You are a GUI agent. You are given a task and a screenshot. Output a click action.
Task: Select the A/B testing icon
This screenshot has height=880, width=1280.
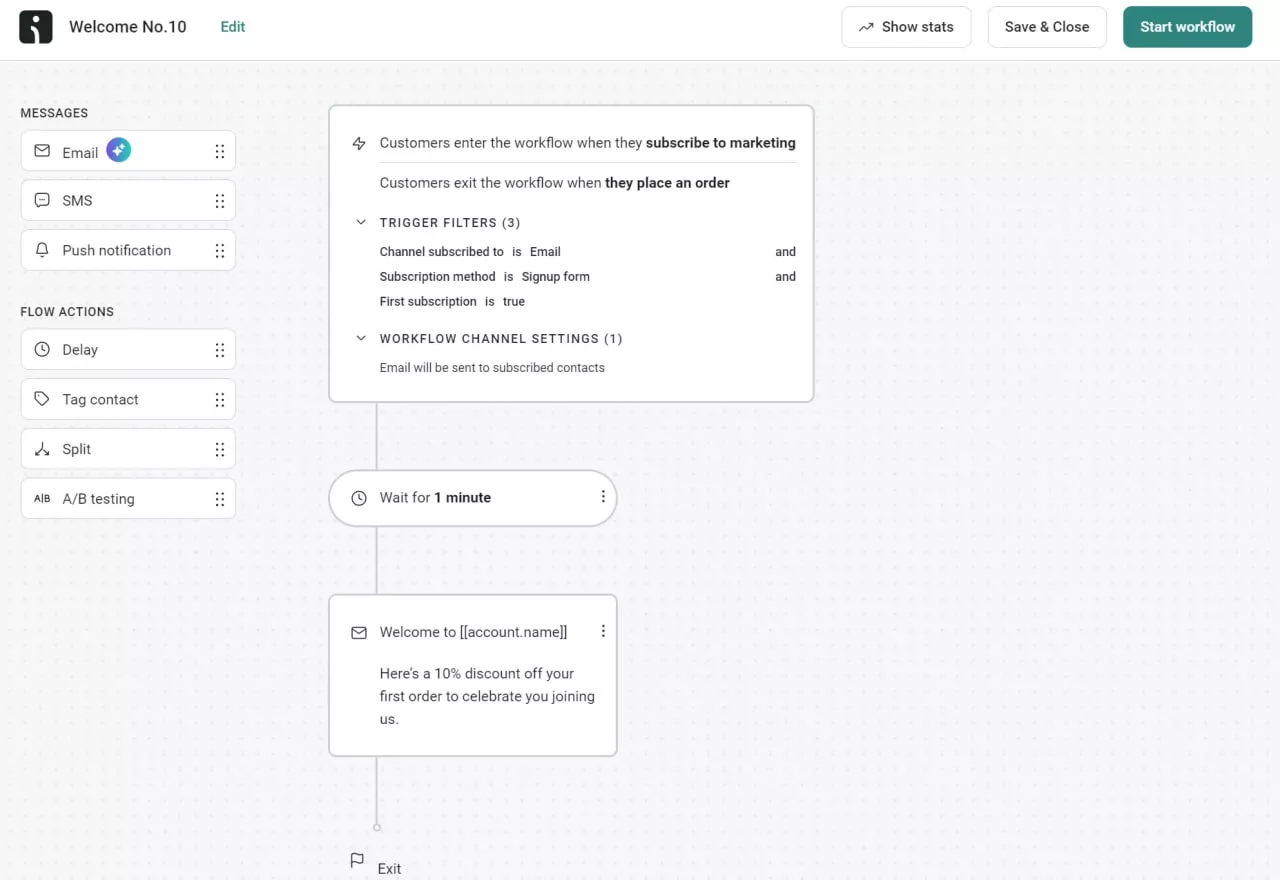pyautogui.click(x=41, y=498)
